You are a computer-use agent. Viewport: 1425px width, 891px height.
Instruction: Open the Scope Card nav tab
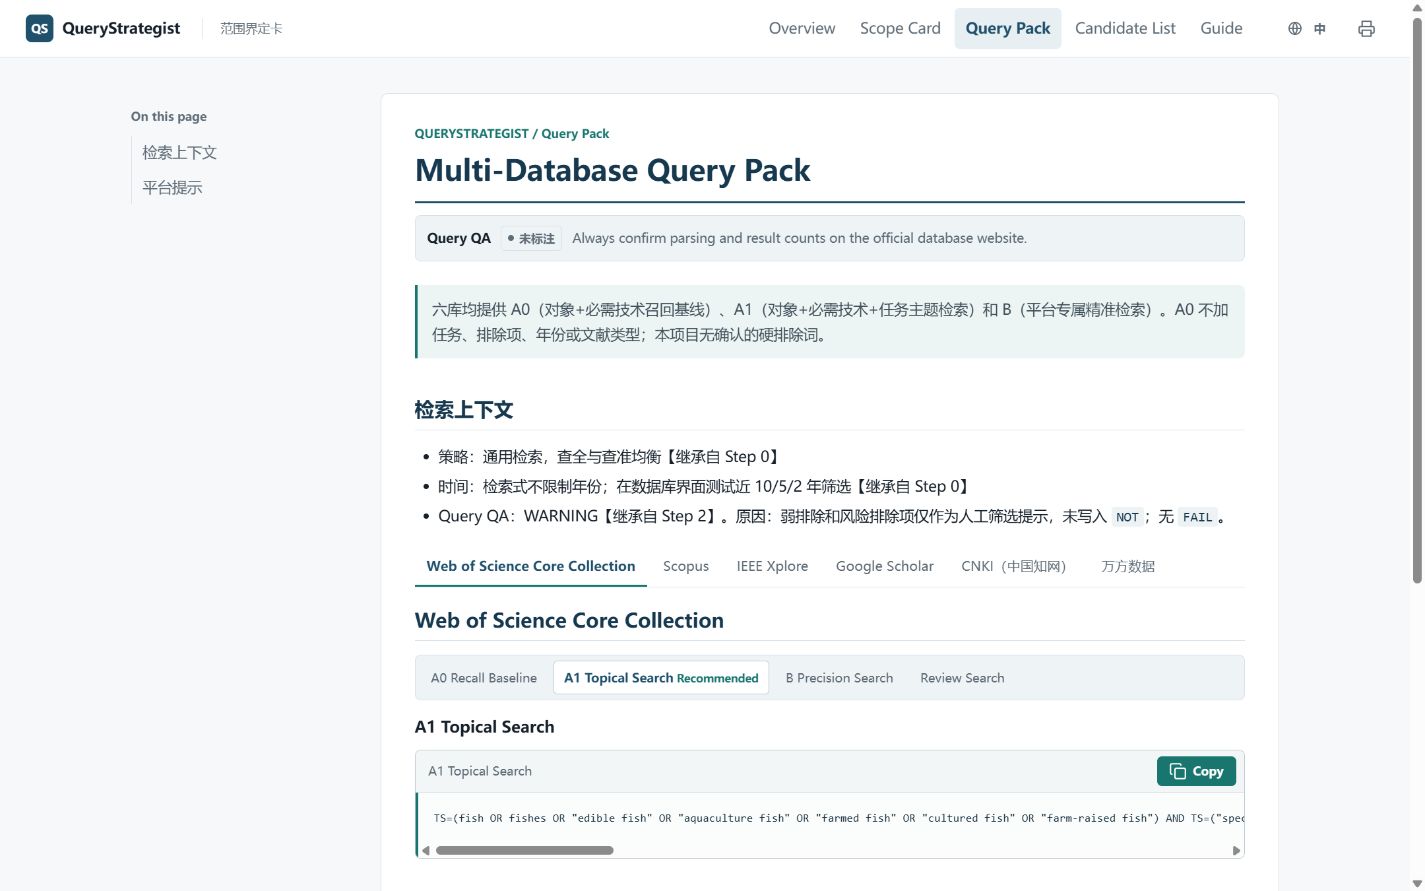900,28
